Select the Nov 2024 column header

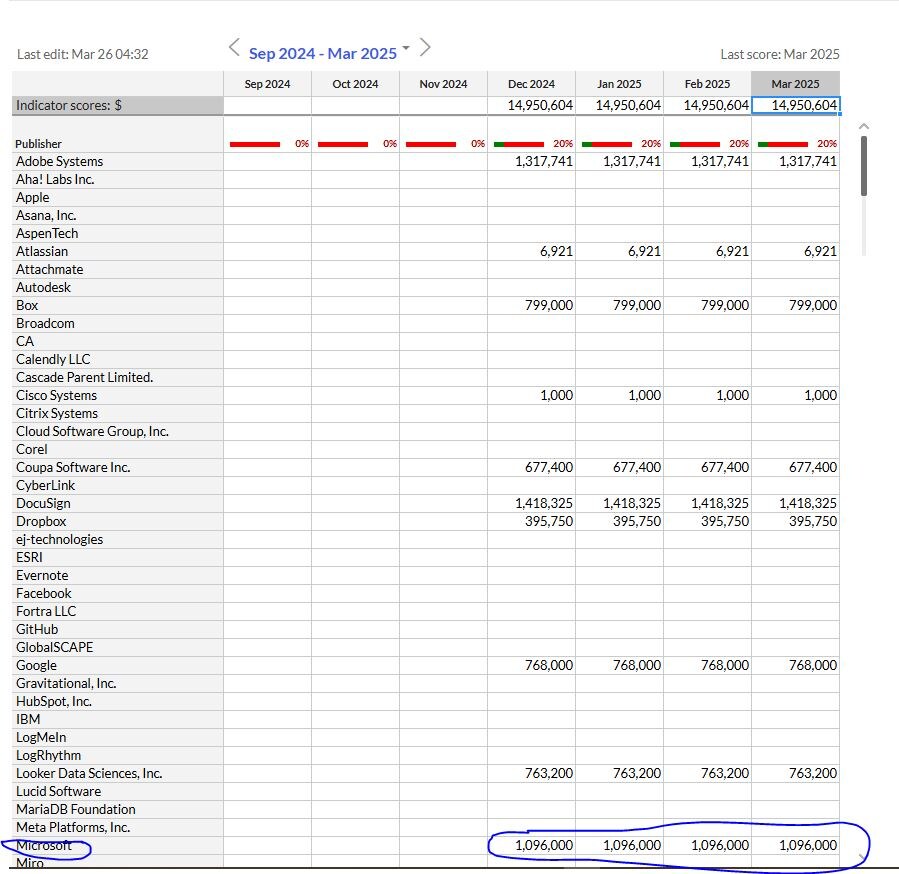[443, 84]
